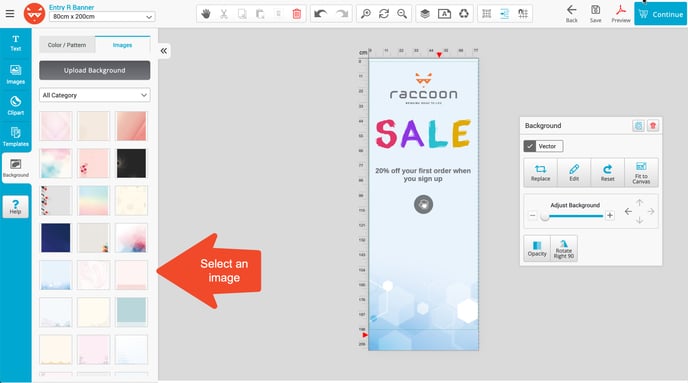Select the raccoon logo on the banner
688x383 pixels.
coord(423,88)
